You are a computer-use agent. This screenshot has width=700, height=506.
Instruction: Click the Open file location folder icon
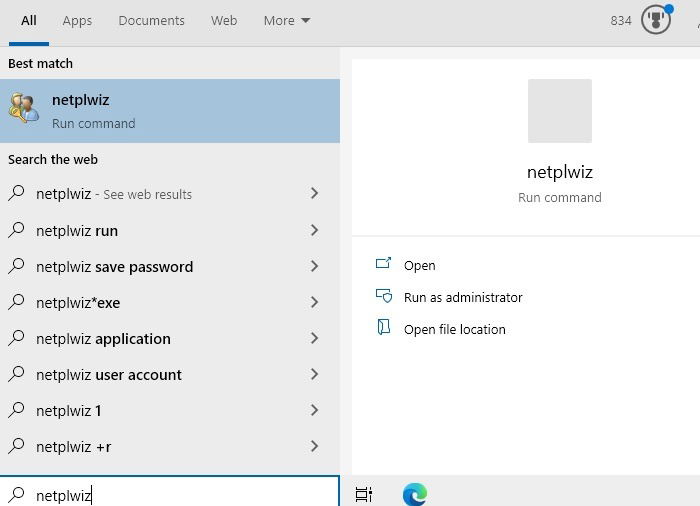pos(383,327)
